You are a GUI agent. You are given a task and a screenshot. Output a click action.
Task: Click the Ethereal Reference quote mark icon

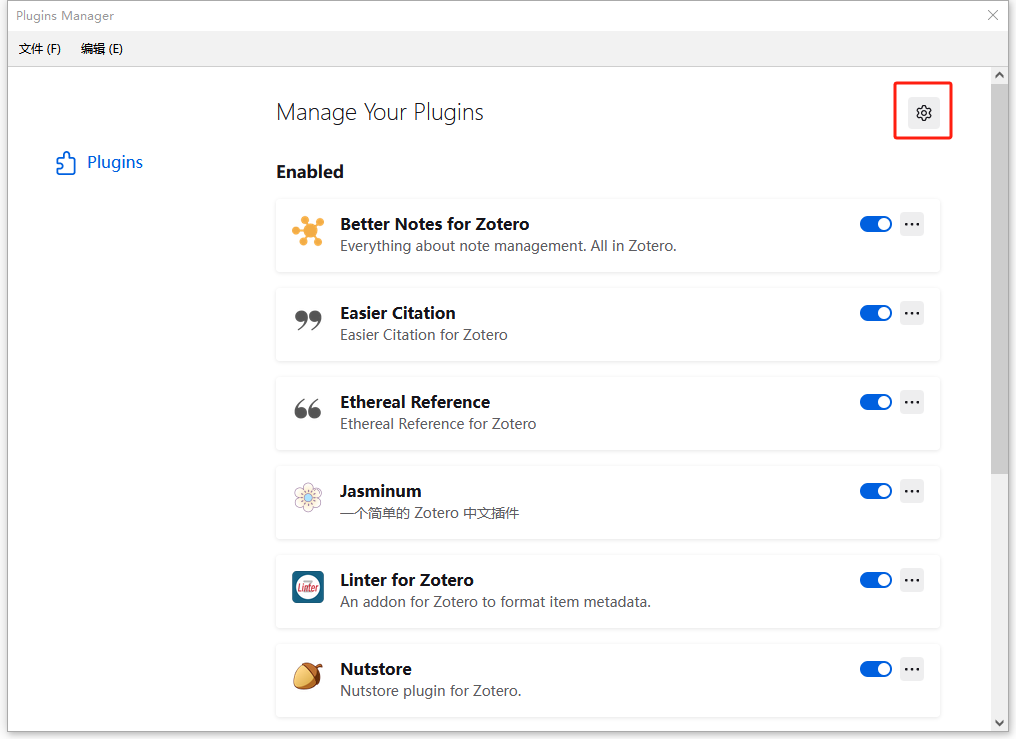308,409
